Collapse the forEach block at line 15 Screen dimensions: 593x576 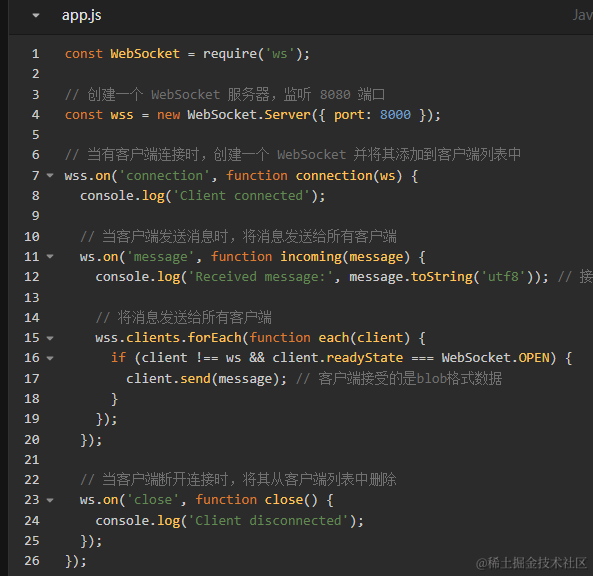click(50, 338)
